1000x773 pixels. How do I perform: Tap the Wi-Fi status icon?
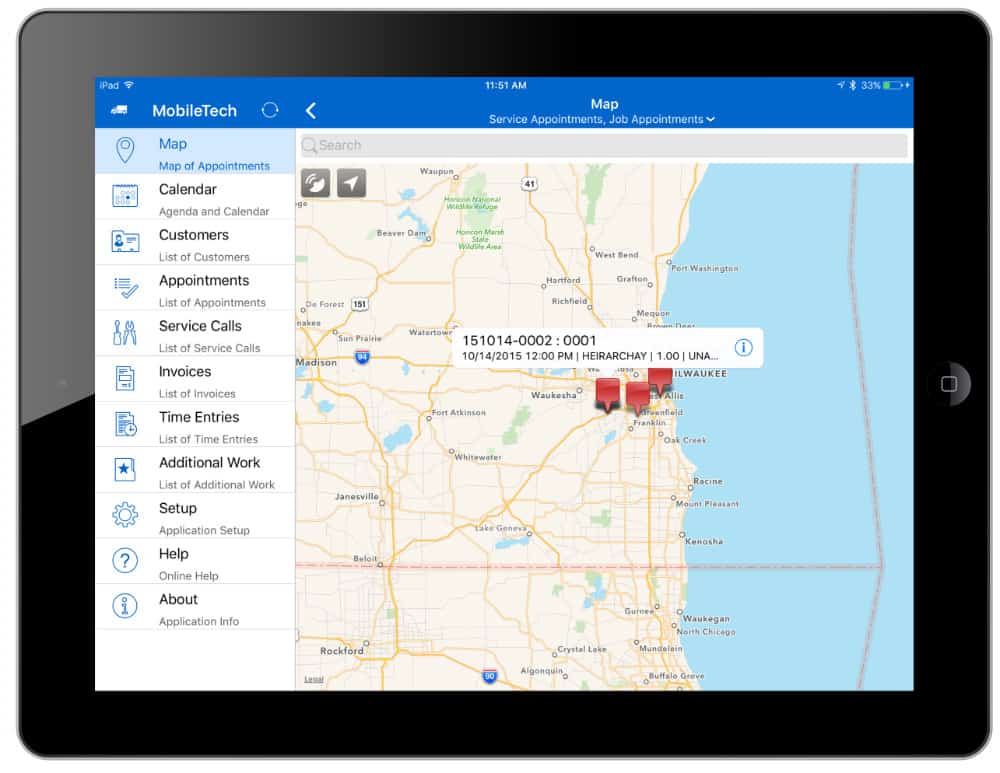129,85
